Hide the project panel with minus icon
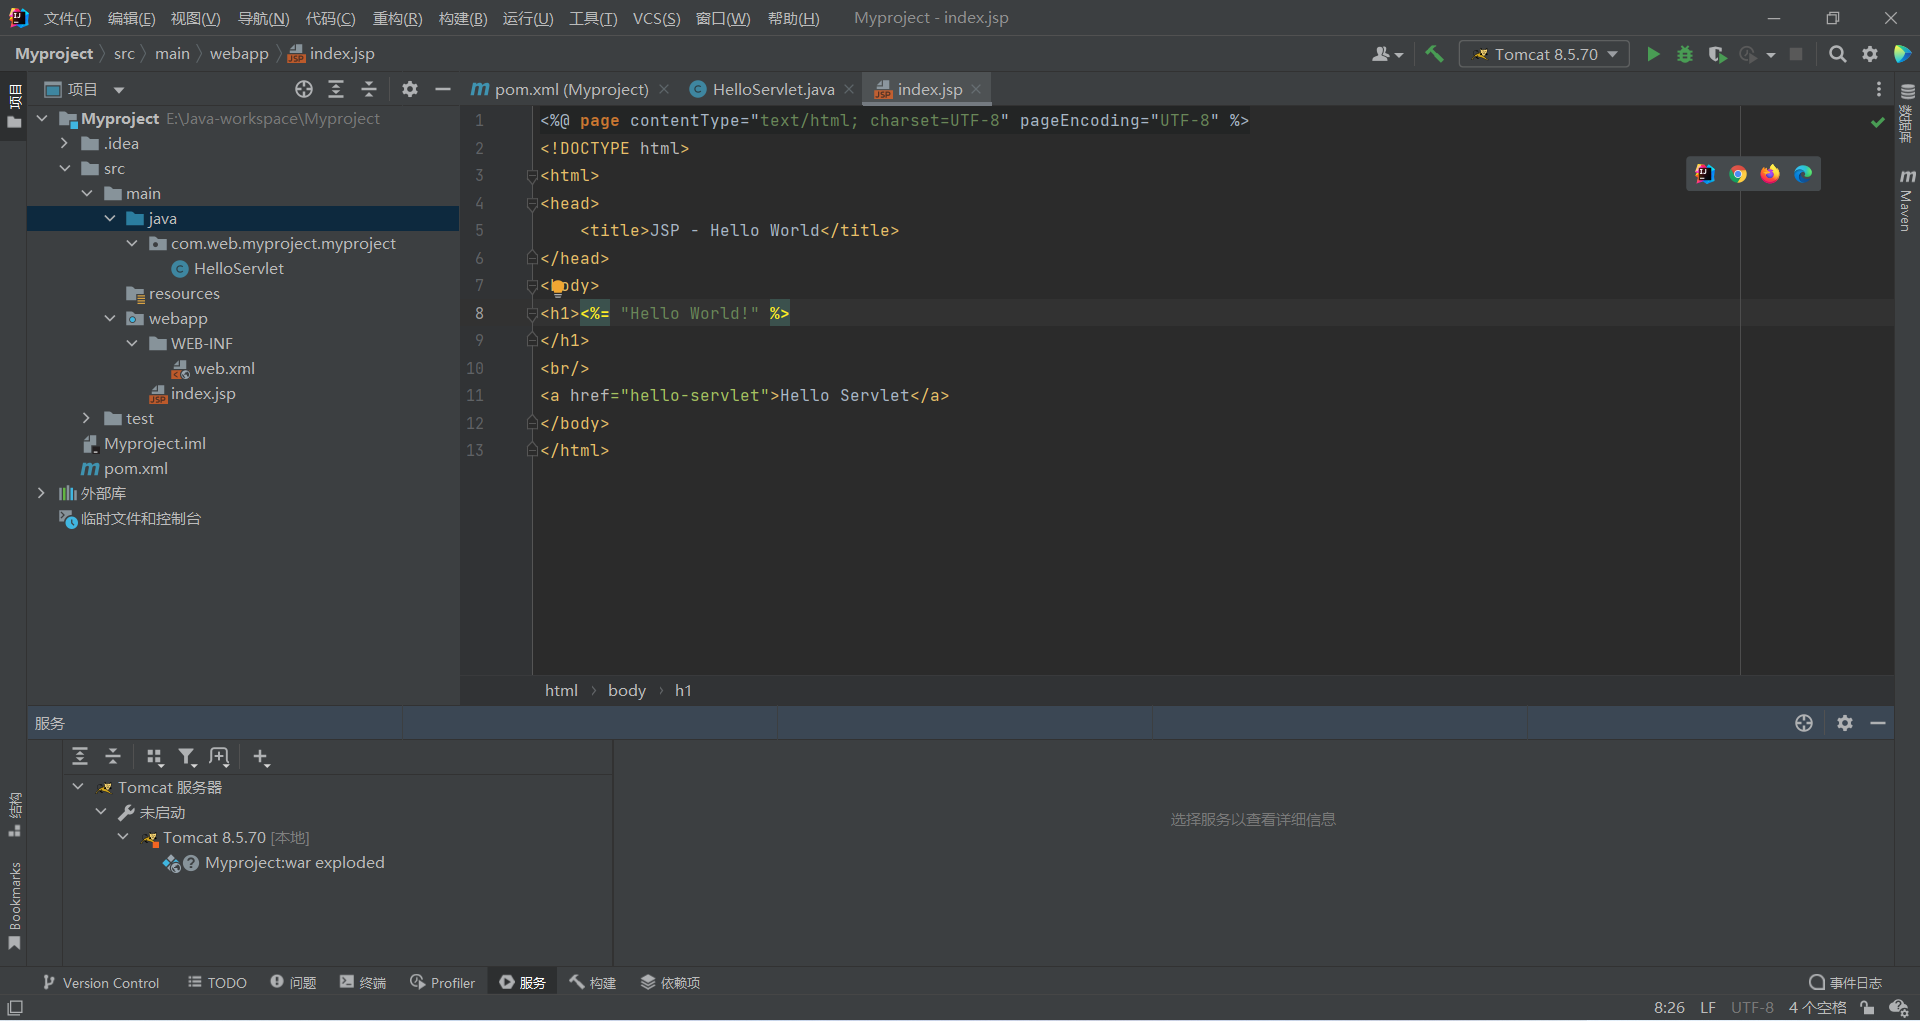1920x1021 pixels. click(443, 89)
